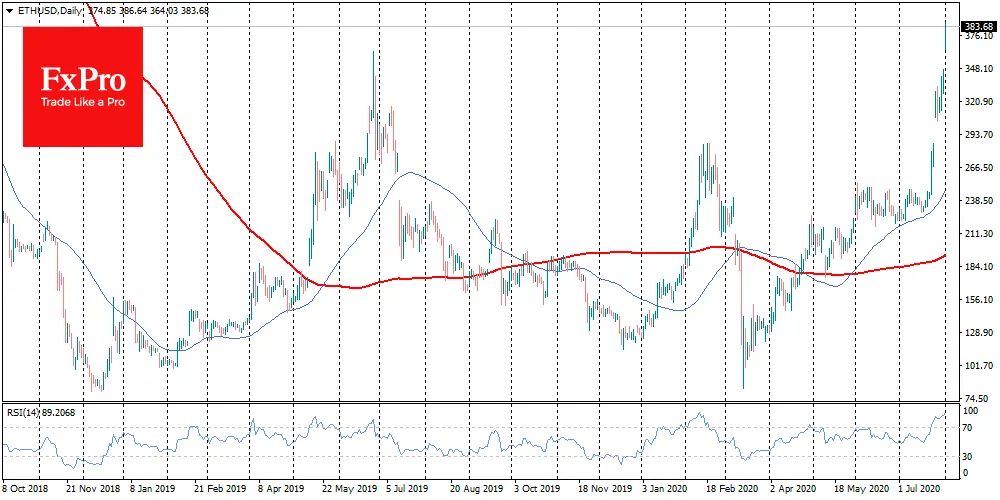The height and width of the screenshot is (500, 1000).
Task: Click the 383.68 current price tag
Action: [977, 26]
